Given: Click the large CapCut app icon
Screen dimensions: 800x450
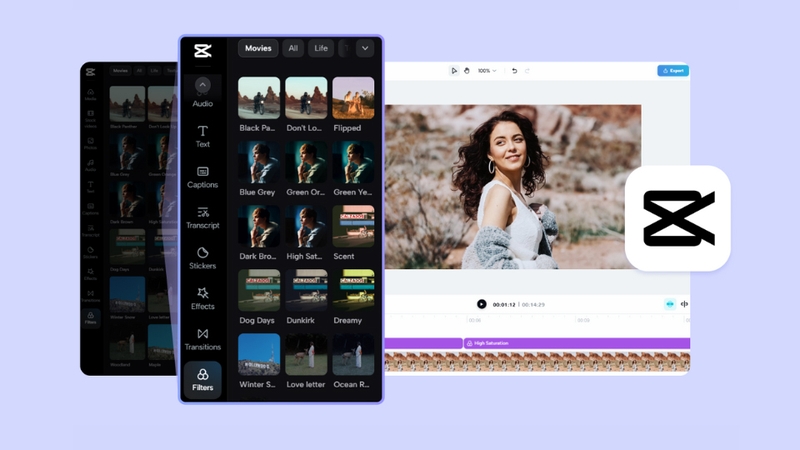Looking at the screenshot, I should 678,218.
